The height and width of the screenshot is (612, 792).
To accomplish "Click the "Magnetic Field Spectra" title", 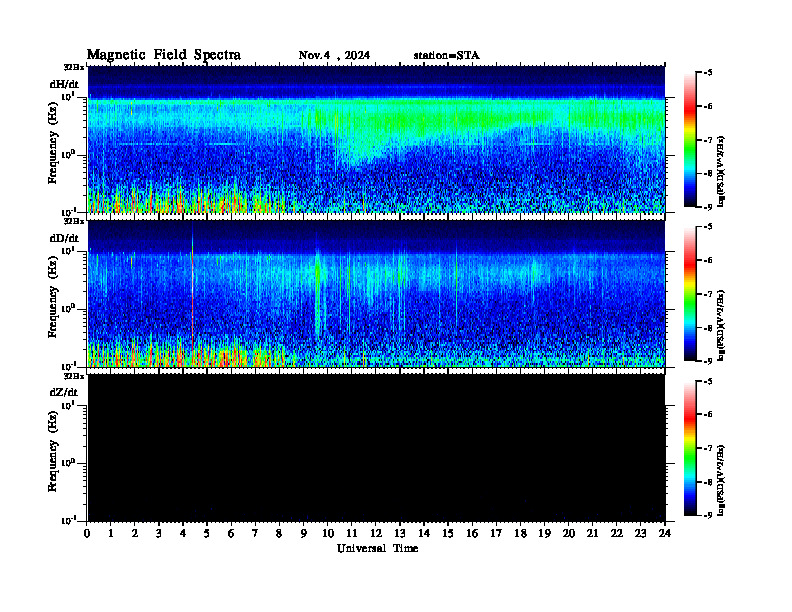I will [164, 55].
